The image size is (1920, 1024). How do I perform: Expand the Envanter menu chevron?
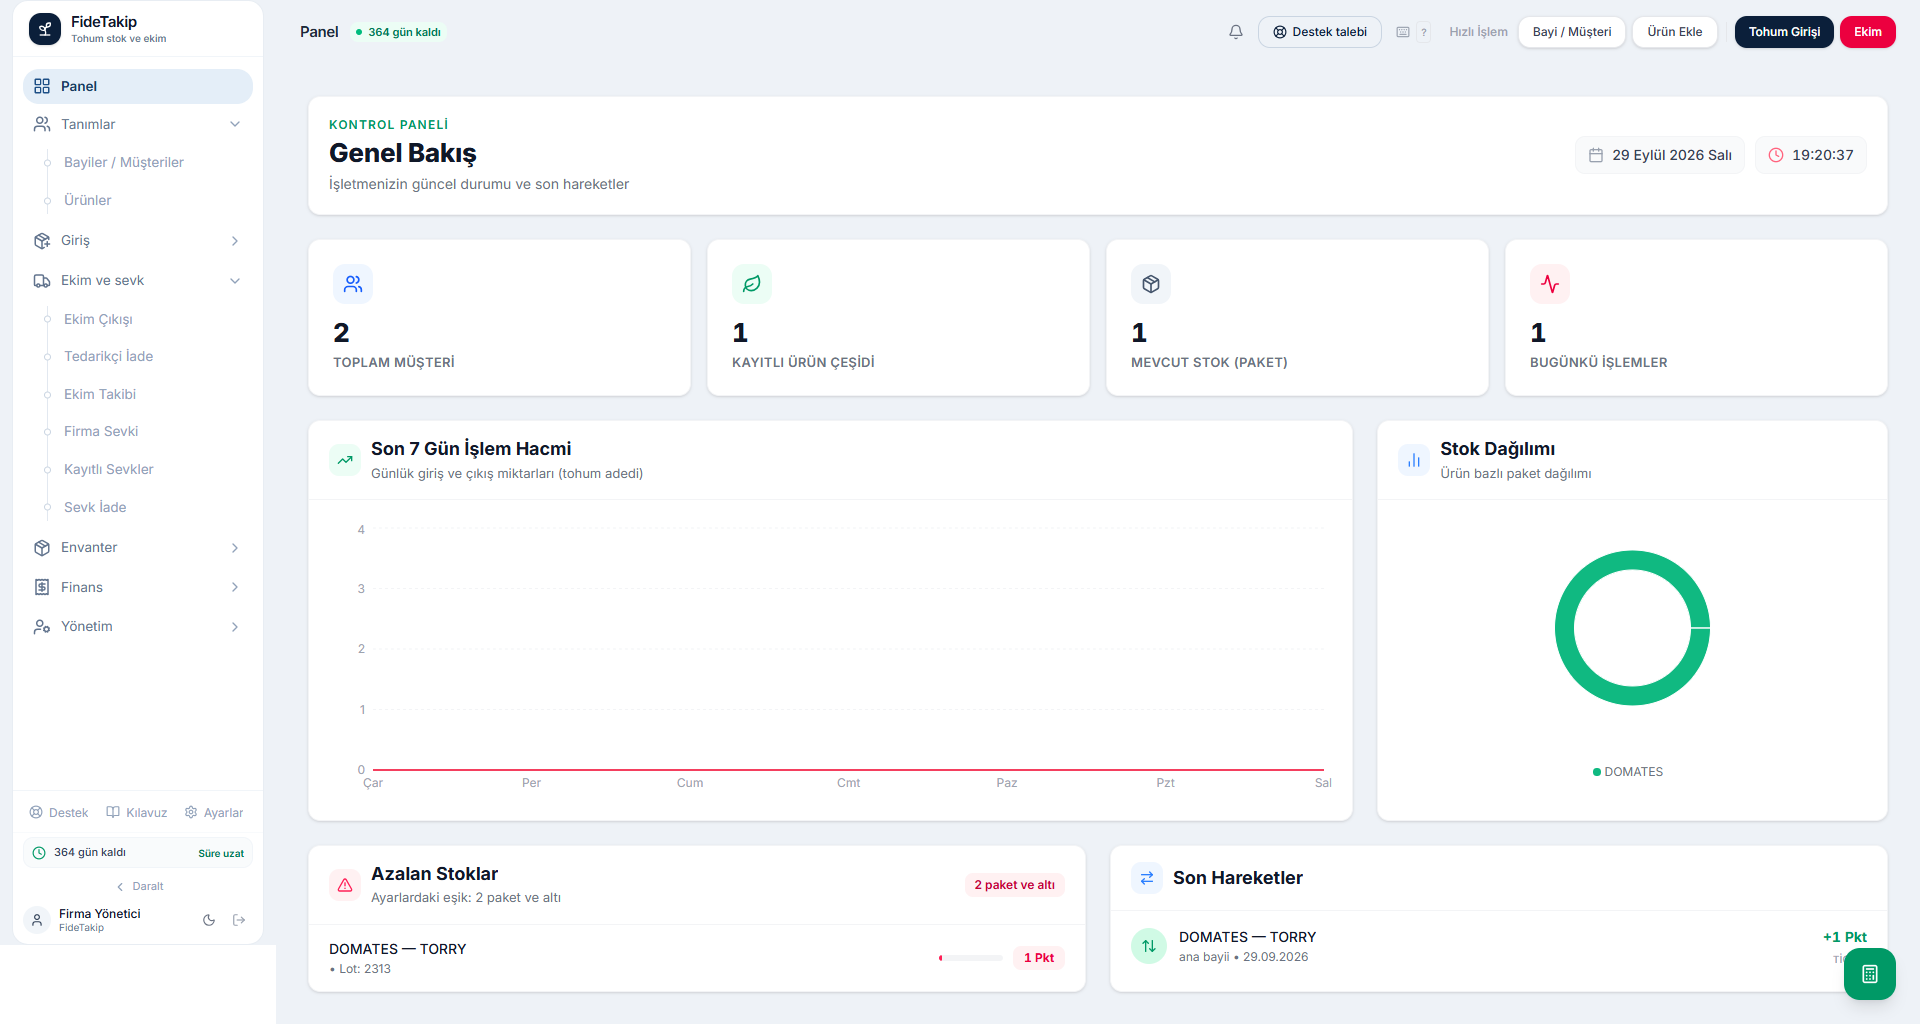click(x=235, y=548)
